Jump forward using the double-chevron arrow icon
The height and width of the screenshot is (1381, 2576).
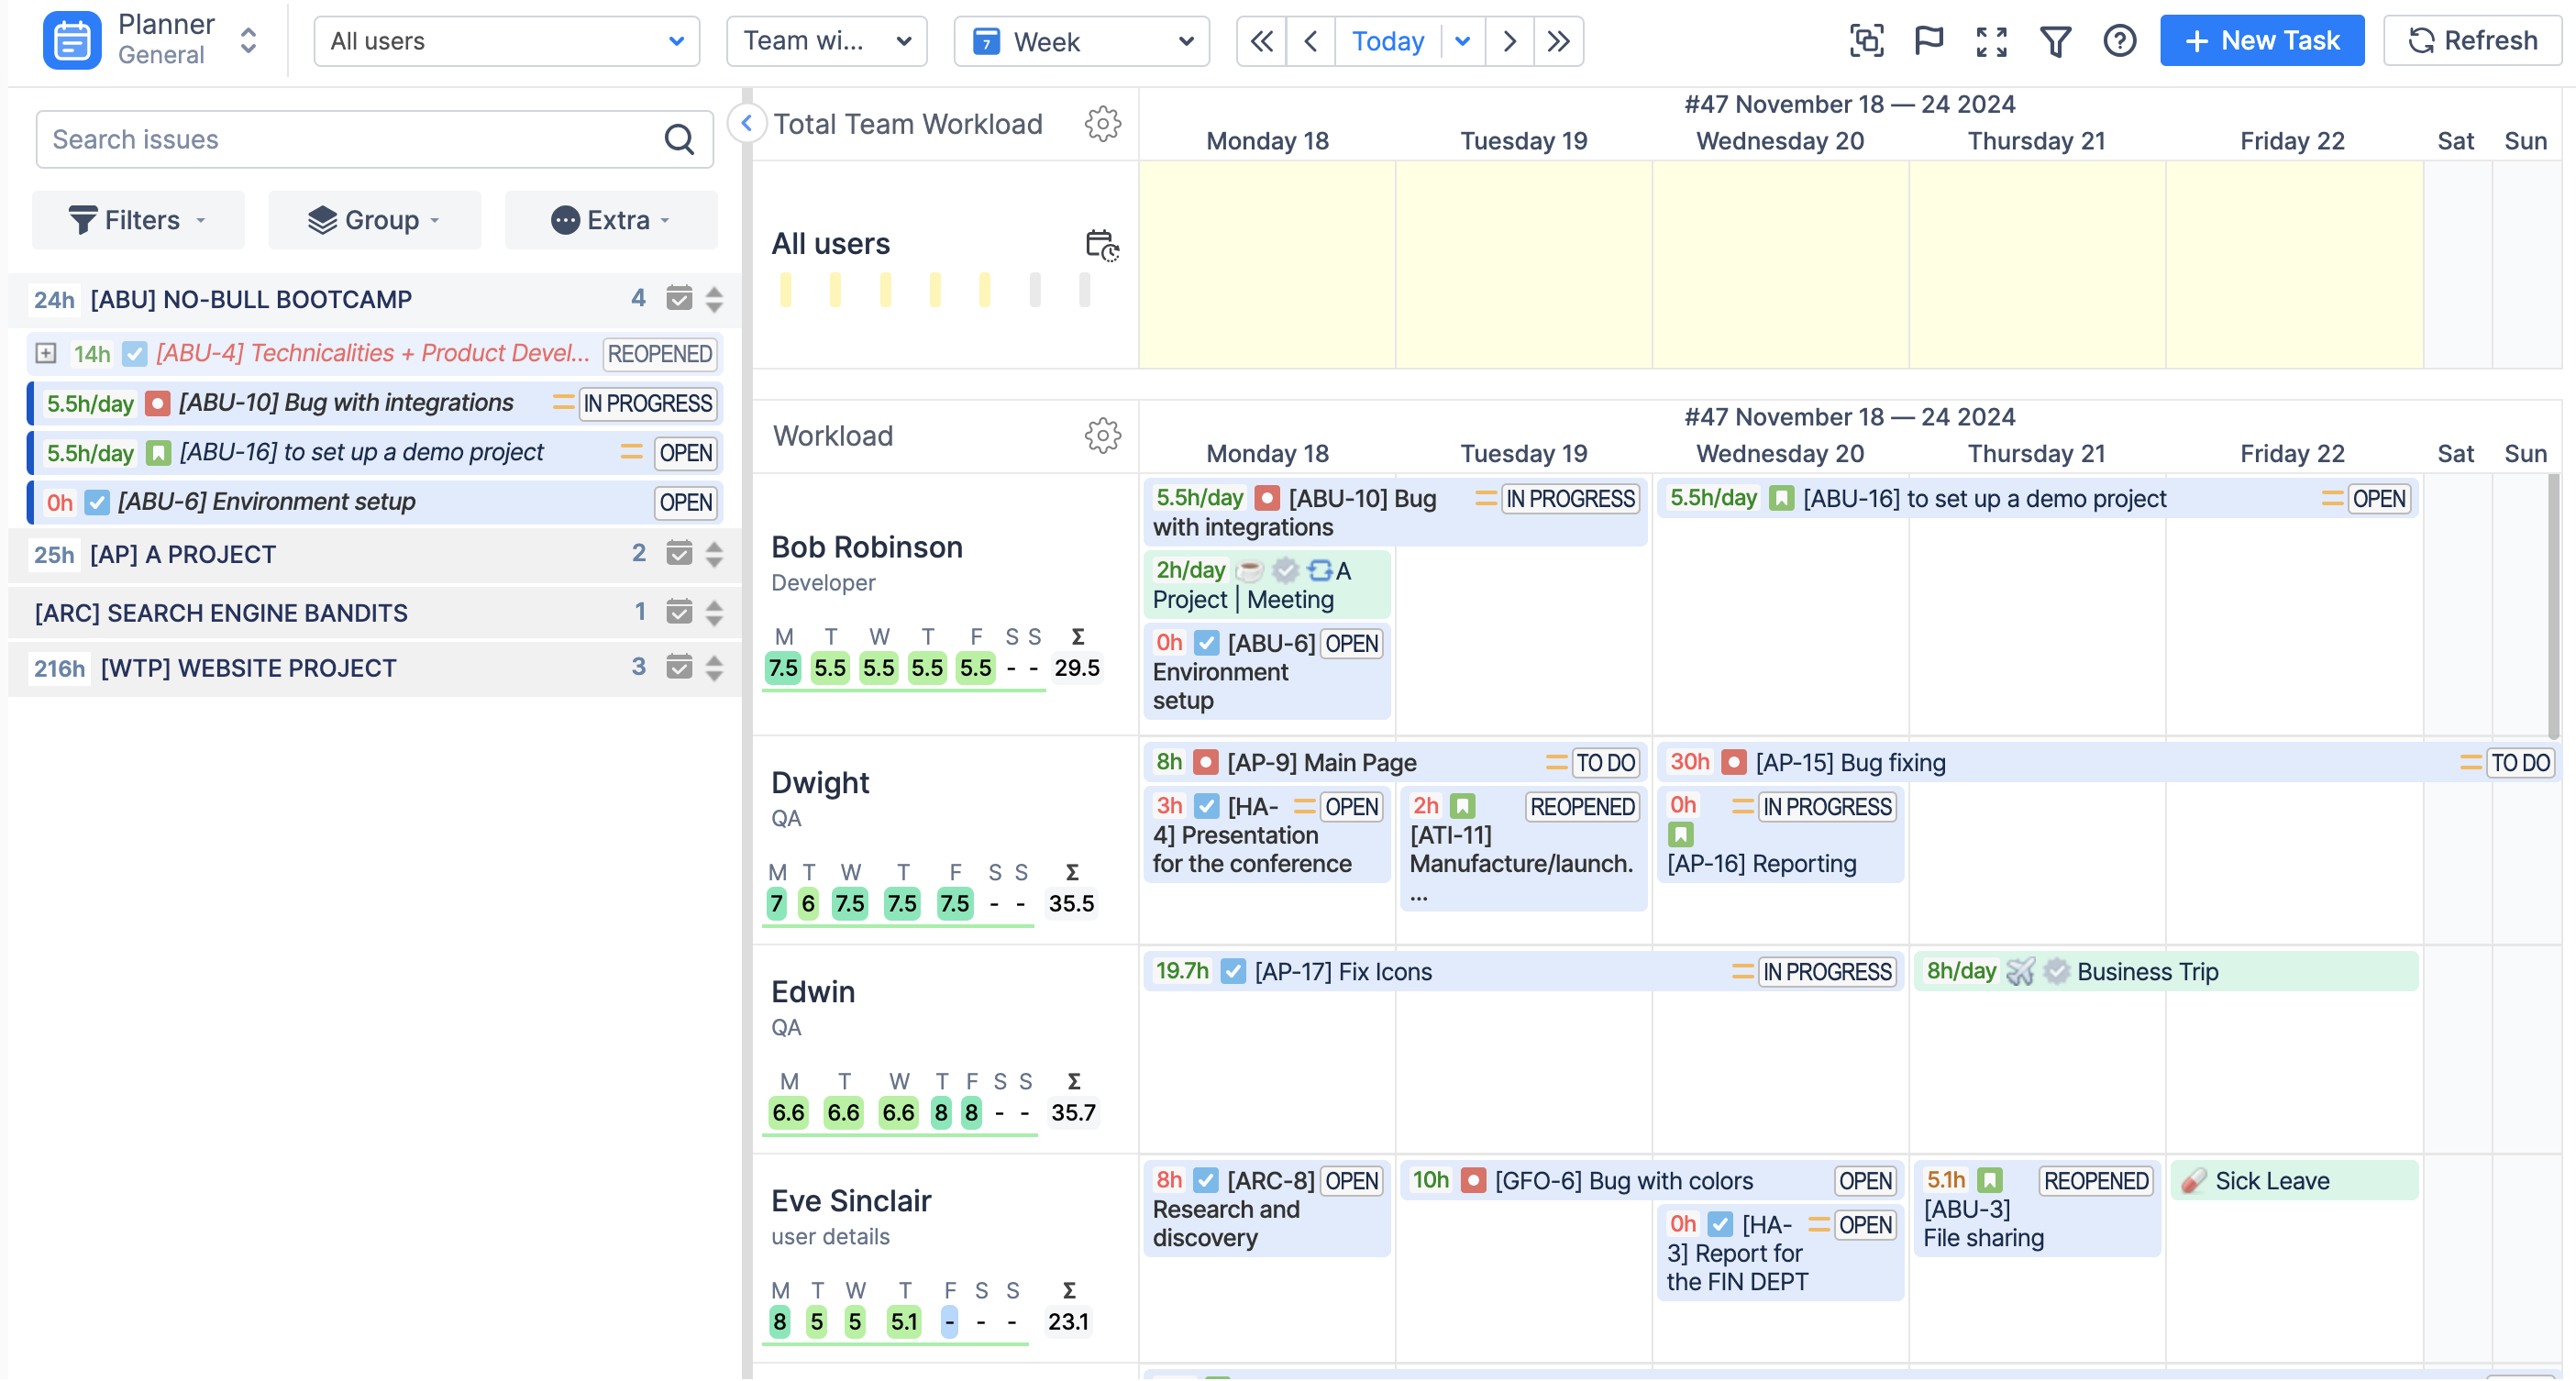(1559, 41)
